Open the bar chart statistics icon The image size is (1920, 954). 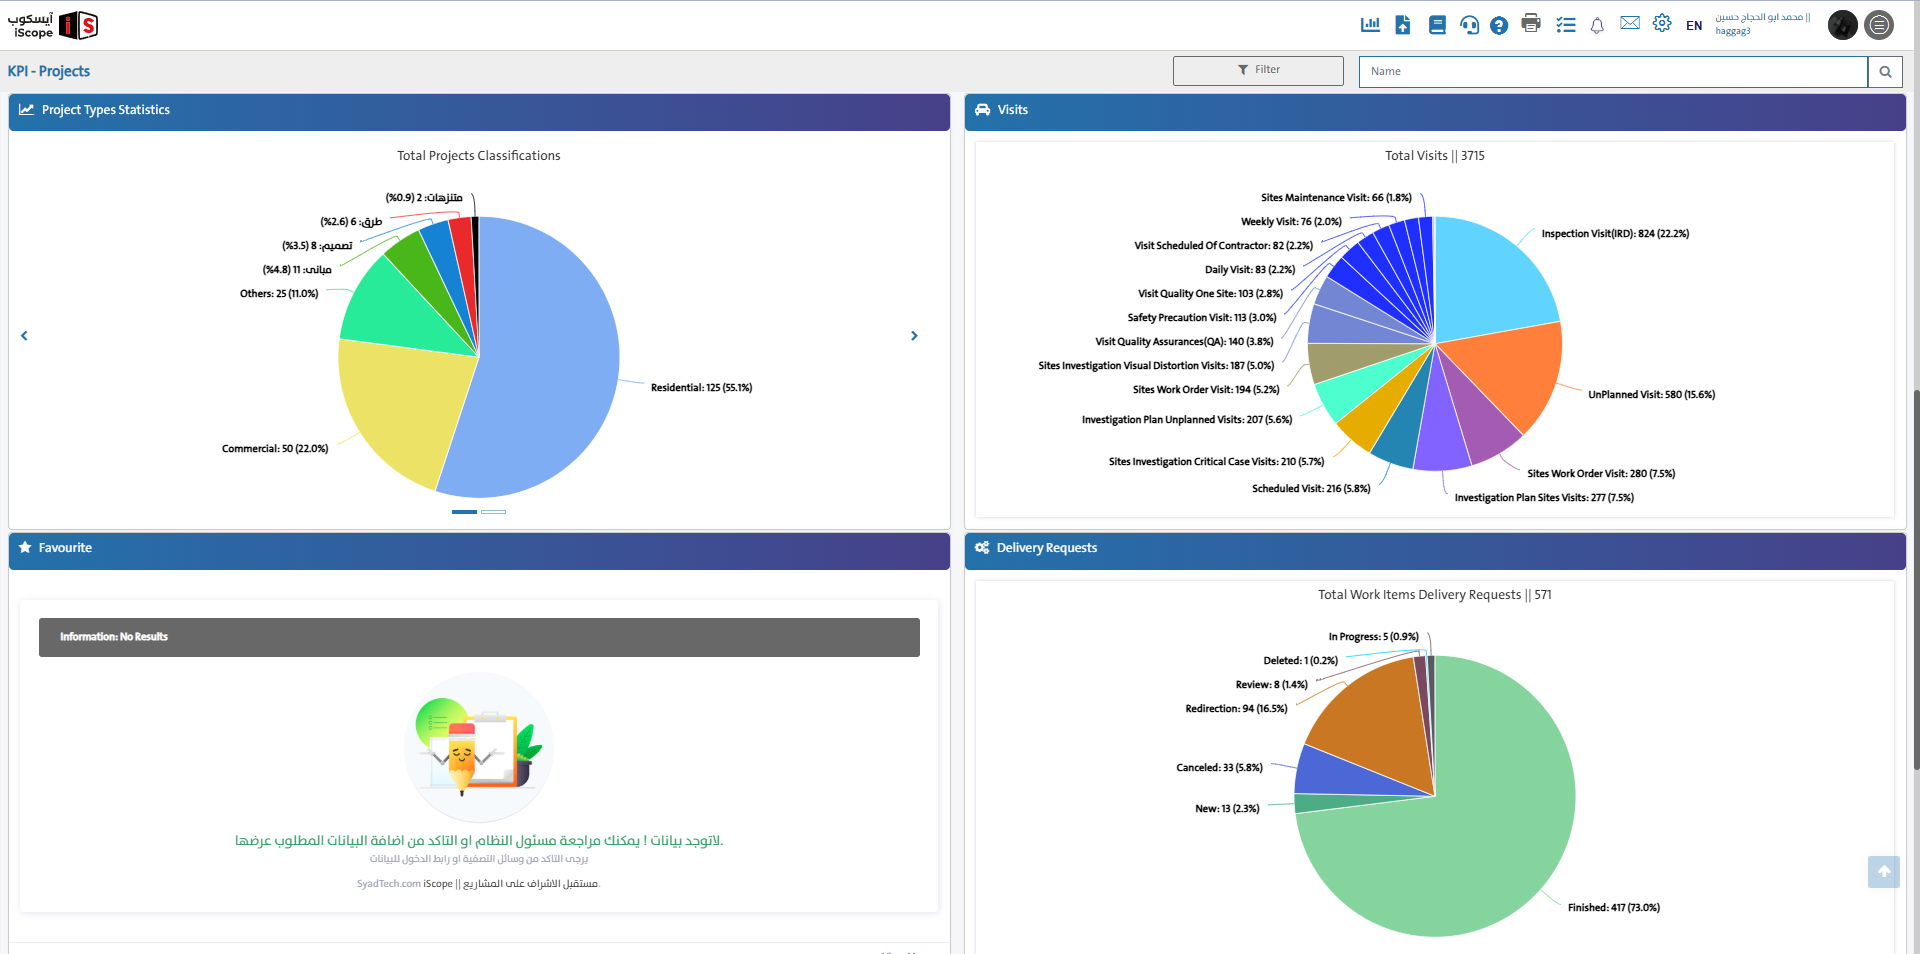pos(1370,25)
